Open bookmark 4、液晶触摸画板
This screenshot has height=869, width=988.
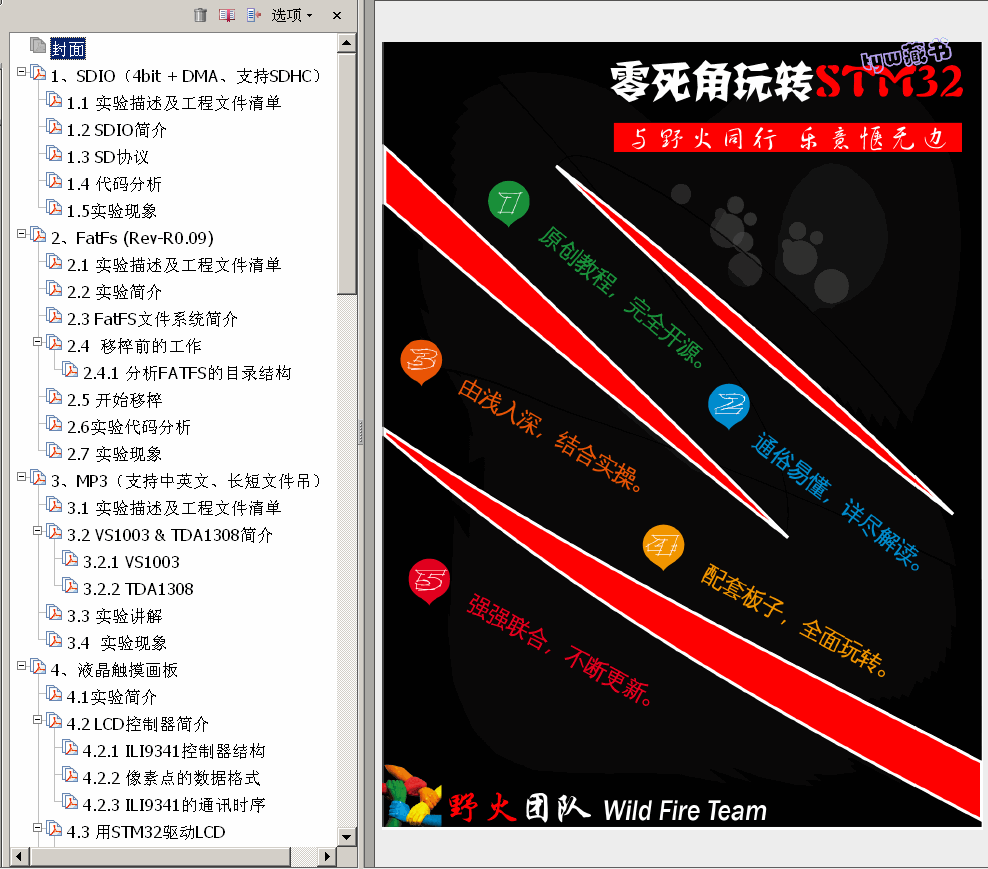point(115,670)
